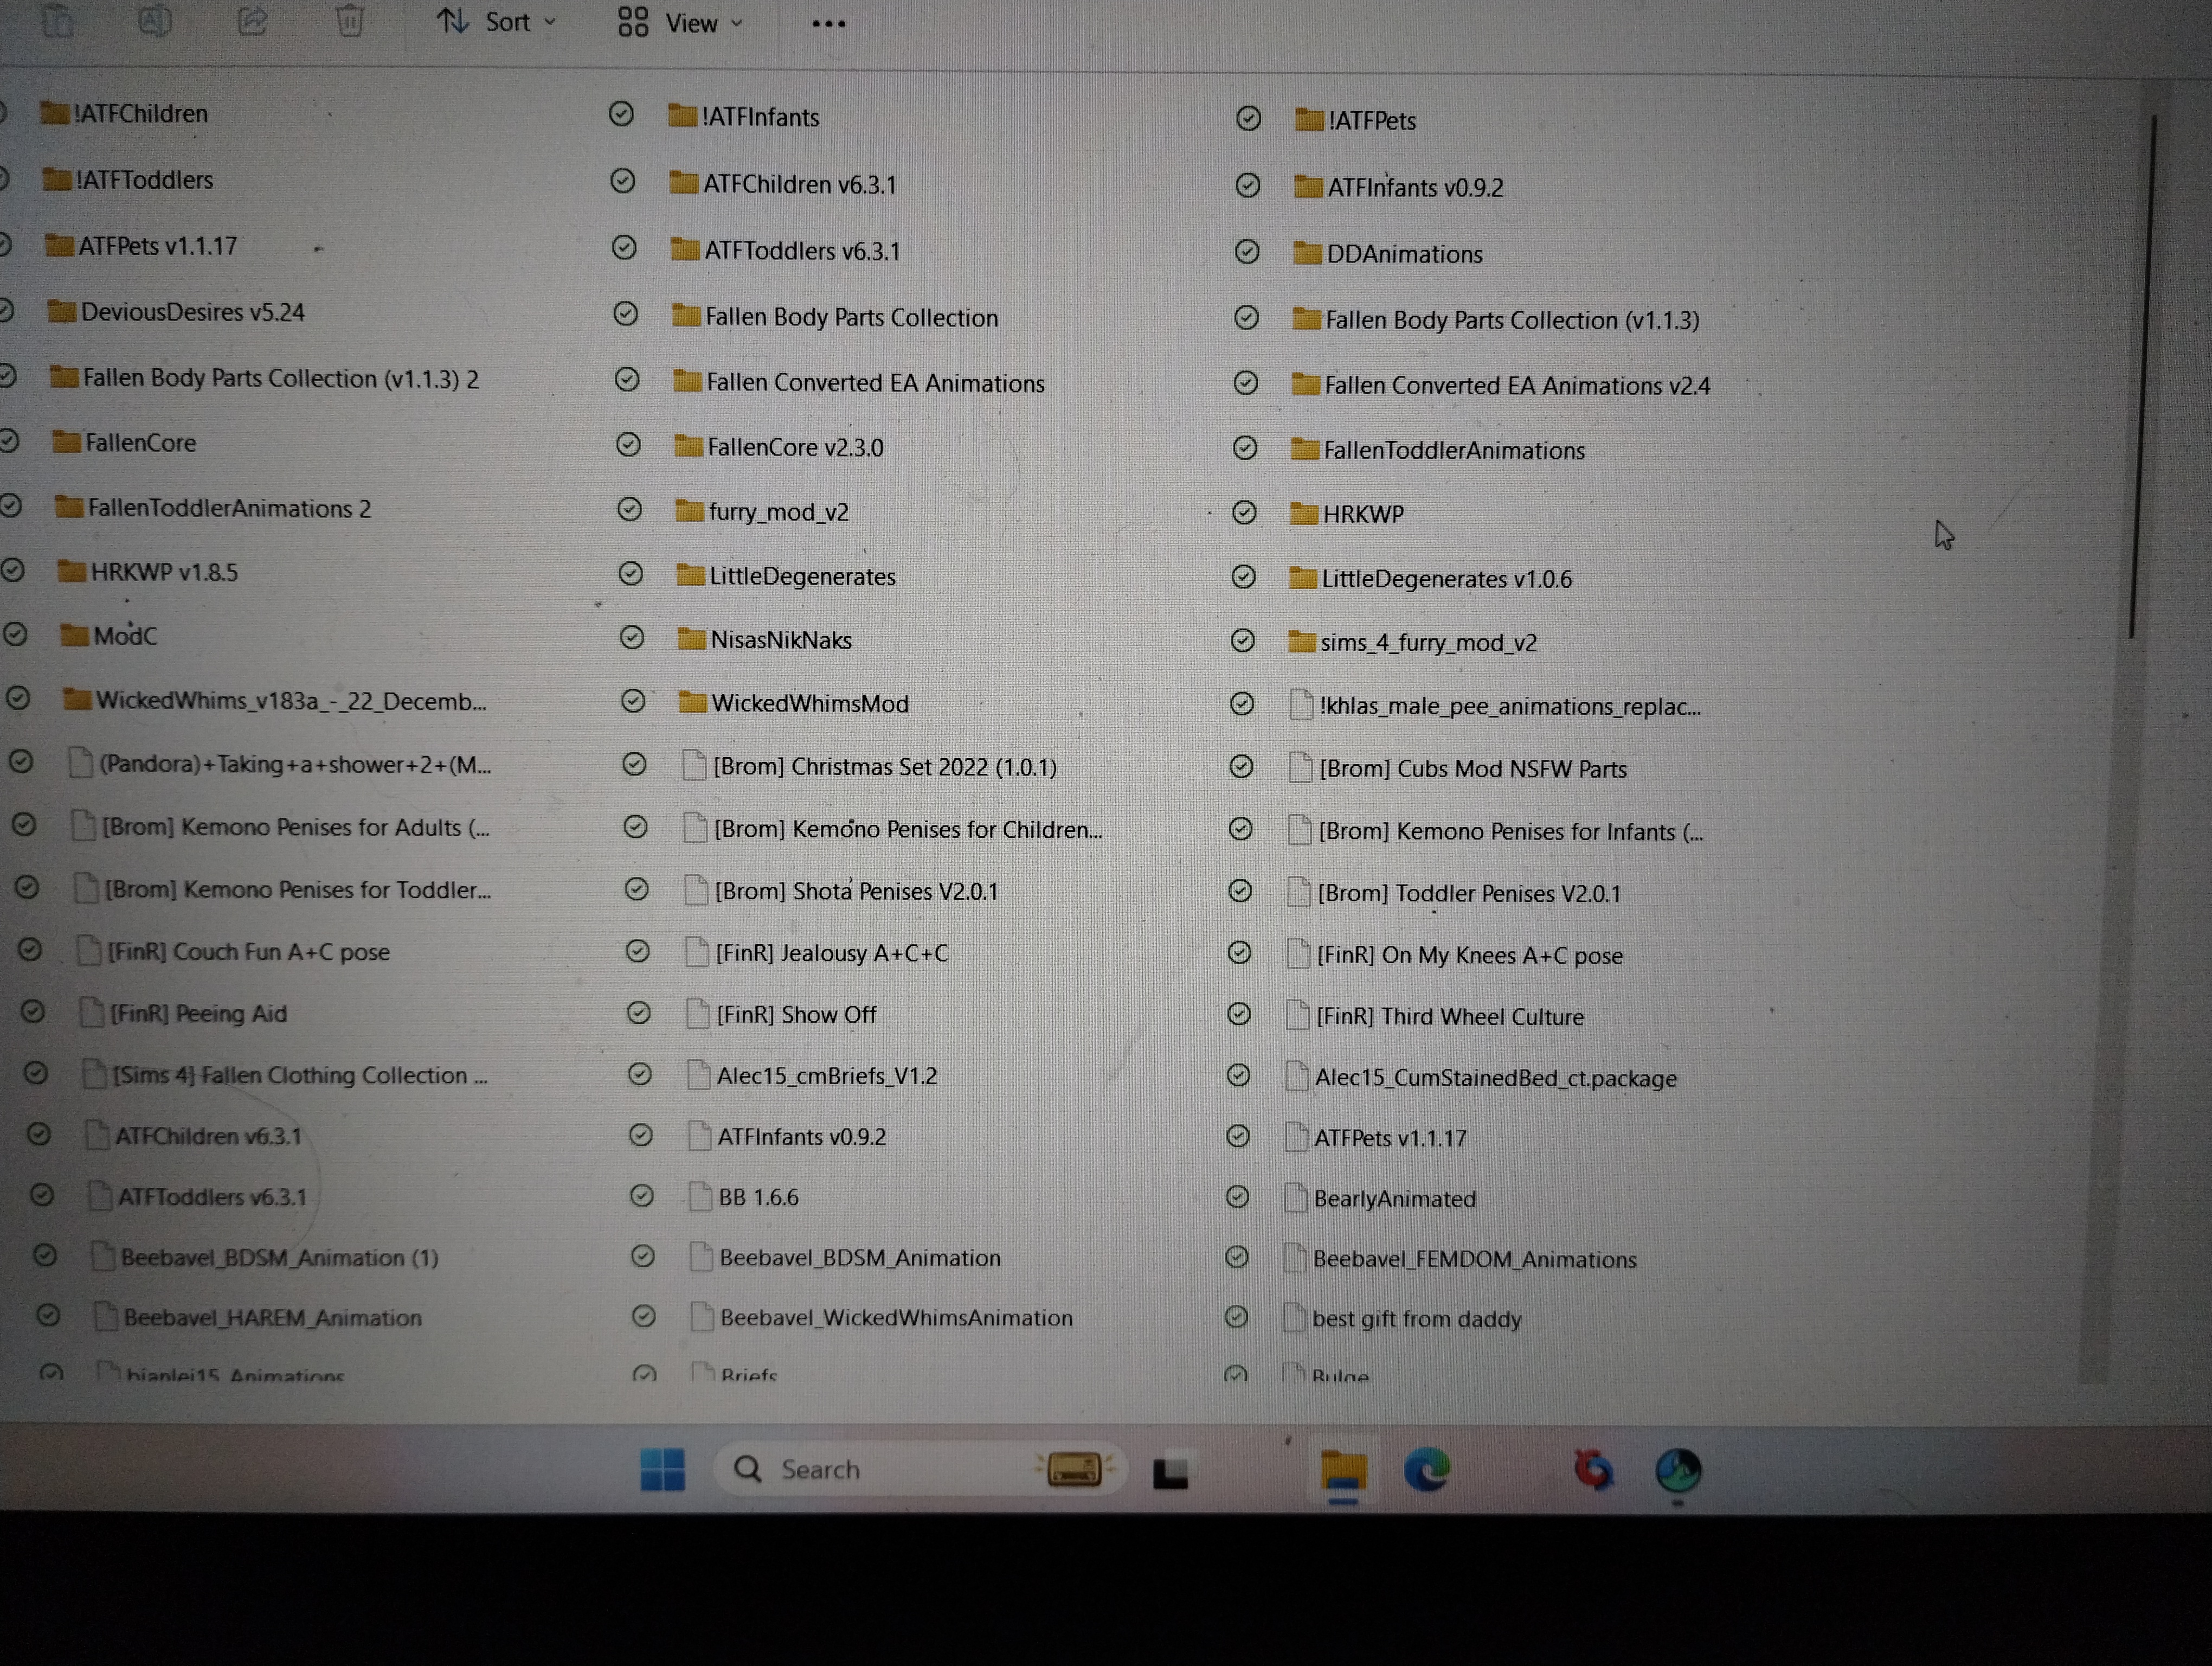Toggle the checkmark beside NisasNikNaks
The height and width of the screenshot is (1666, 2212).
(x=632, y=638)
